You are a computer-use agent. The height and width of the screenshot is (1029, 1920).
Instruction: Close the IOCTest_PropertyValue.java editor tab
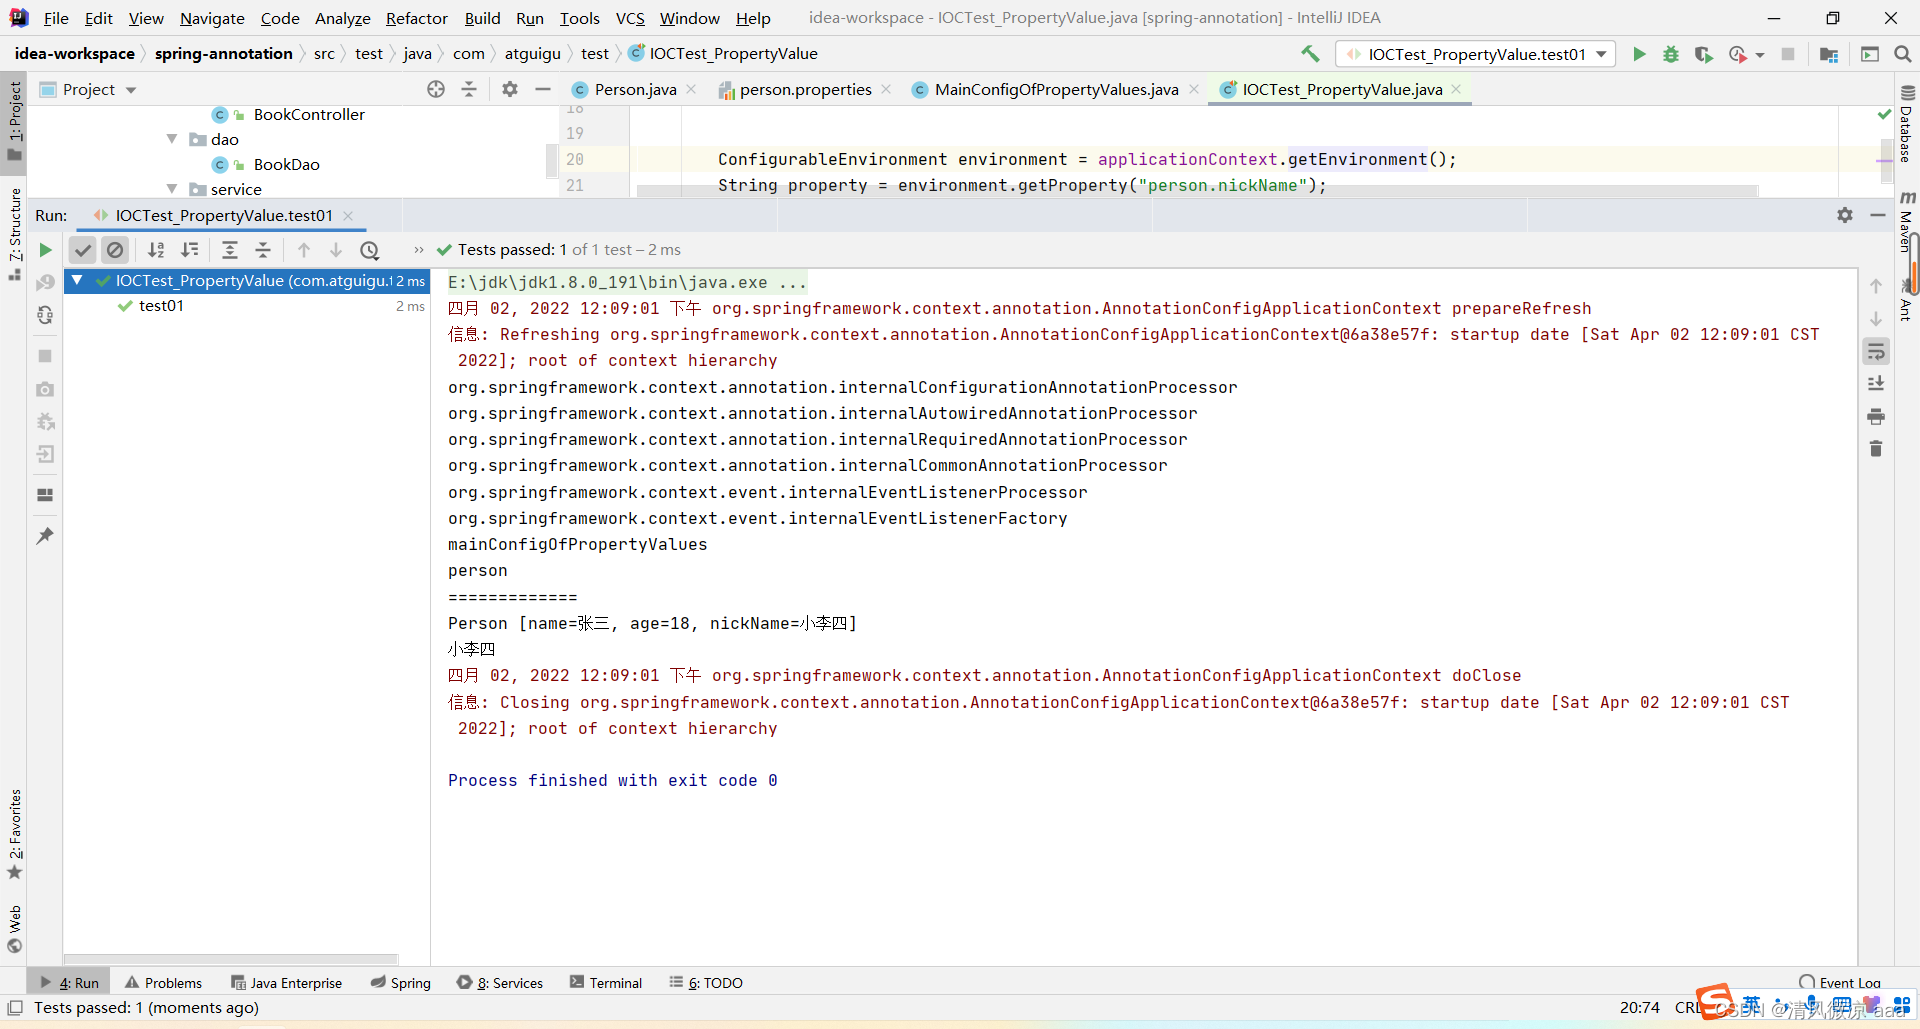click(x=1457, y=89)
